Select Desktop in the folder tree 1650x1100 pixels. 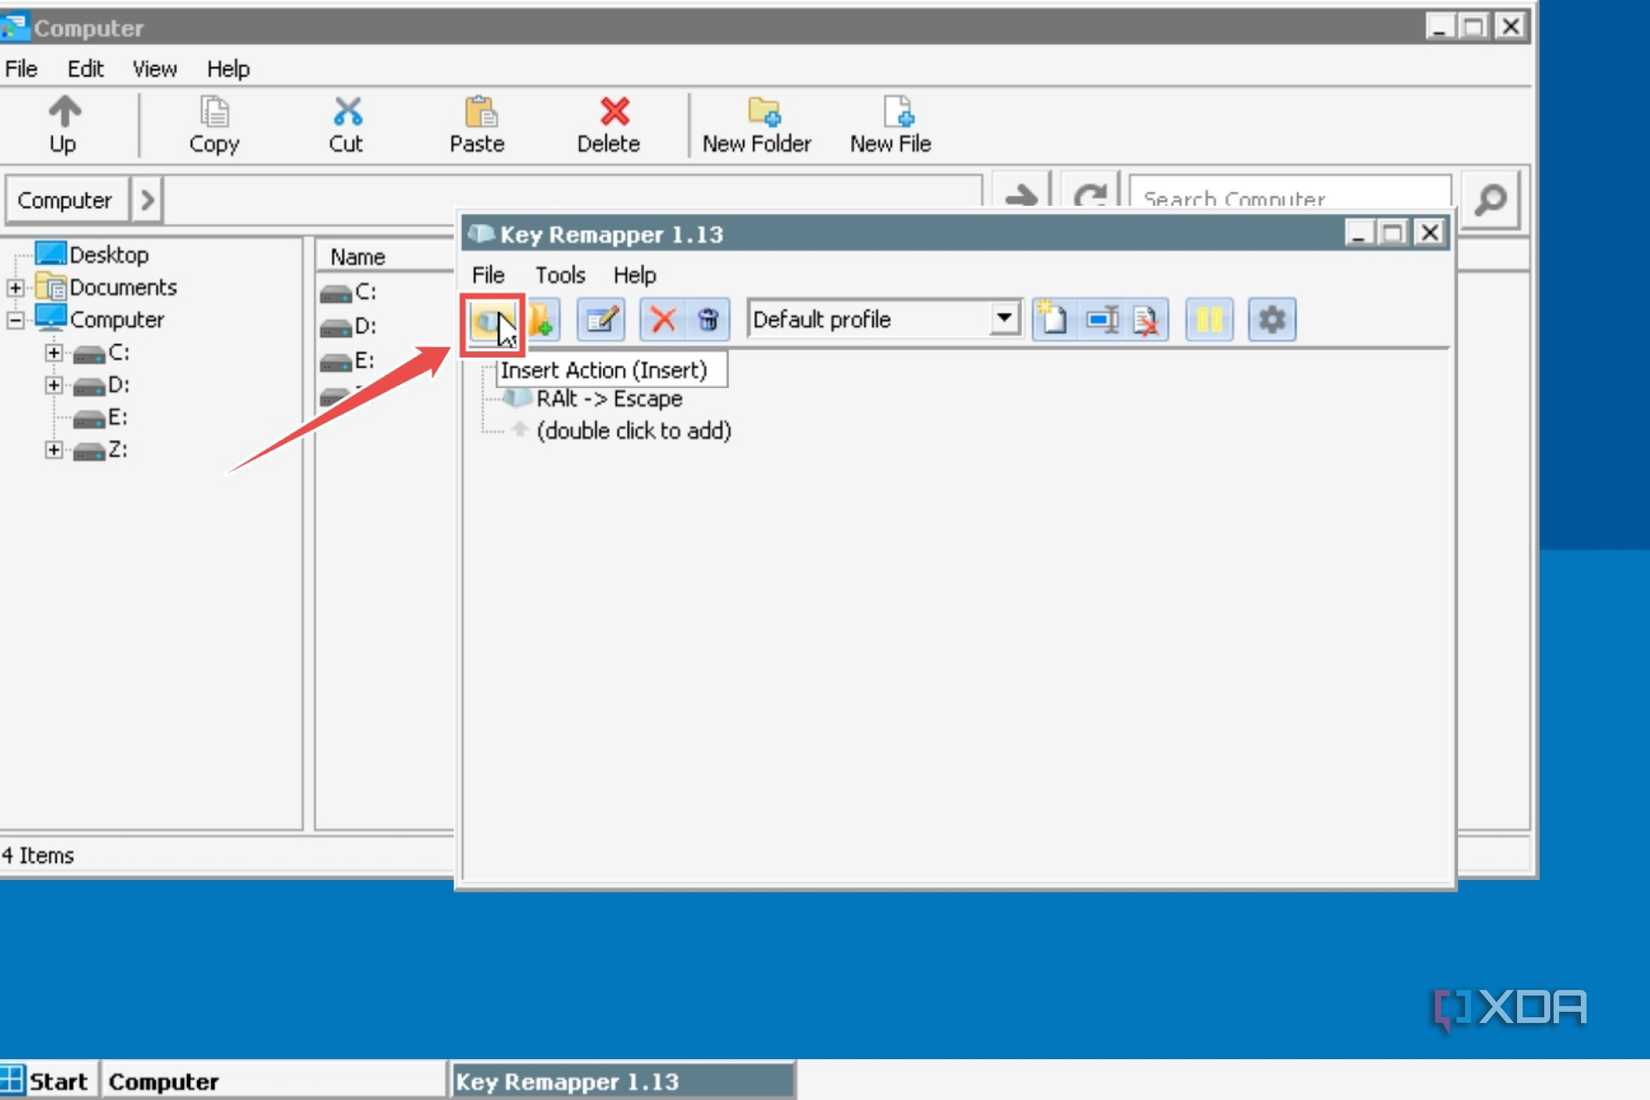click(108, 255)
